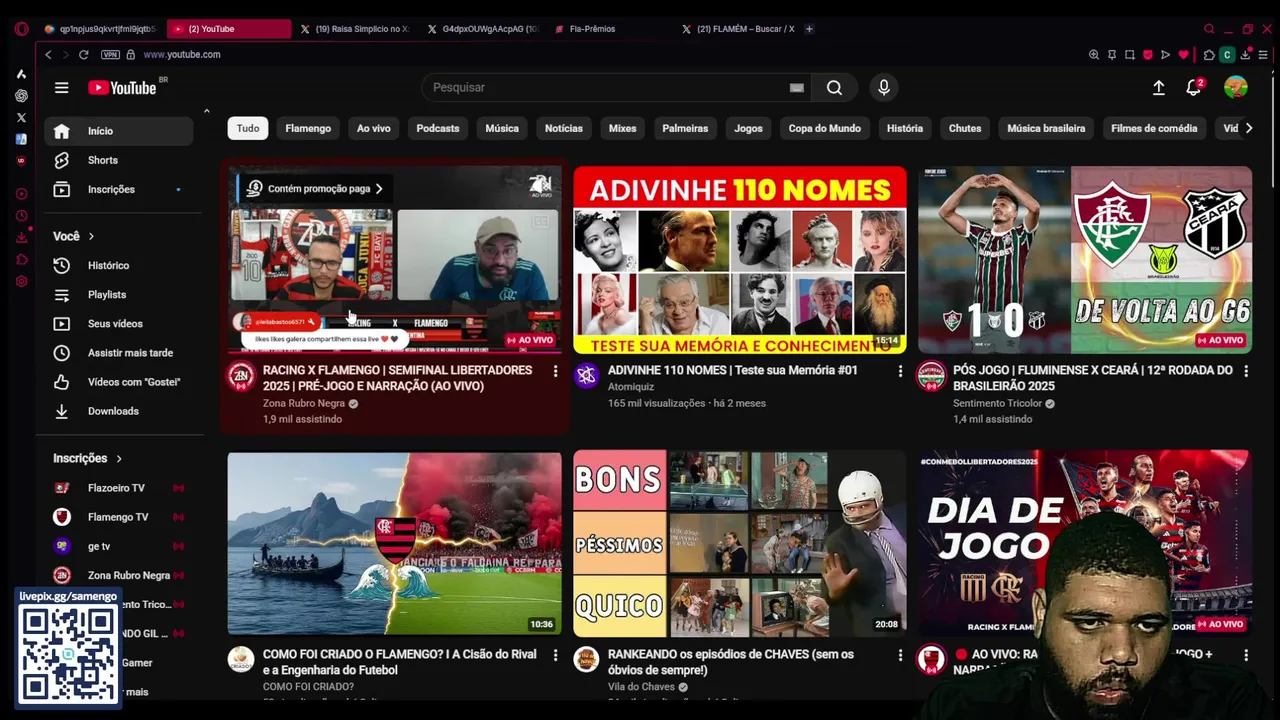Open Opera sidebar history clock
This screenshot has height=720, width=1280.
(21, 216)
